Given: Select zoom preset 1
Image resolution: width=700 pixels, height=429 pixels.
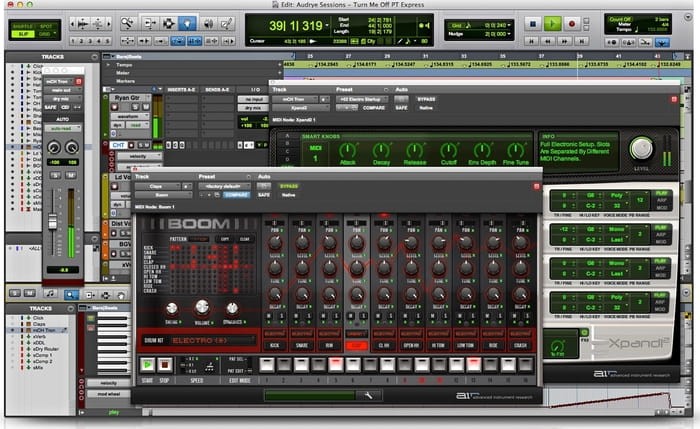Looking at the screenshot, I should [73, 41].
